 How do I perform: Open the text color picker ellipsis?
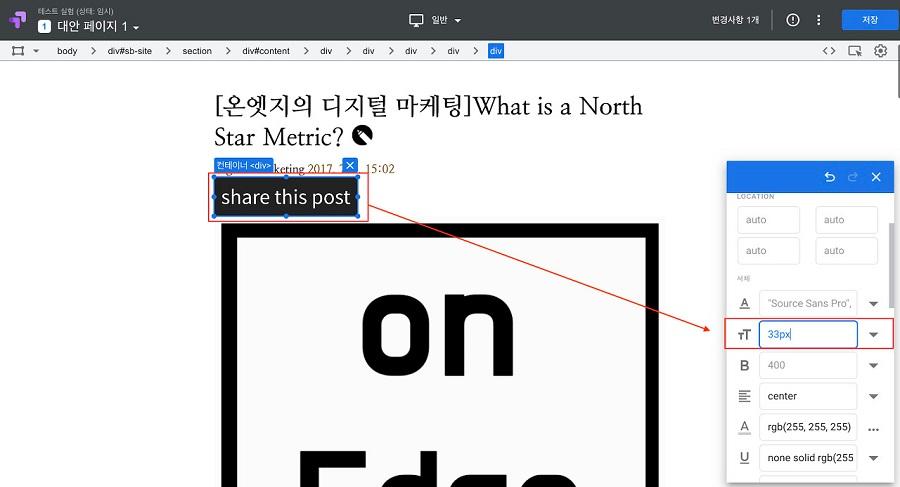[x=874, y=429]
